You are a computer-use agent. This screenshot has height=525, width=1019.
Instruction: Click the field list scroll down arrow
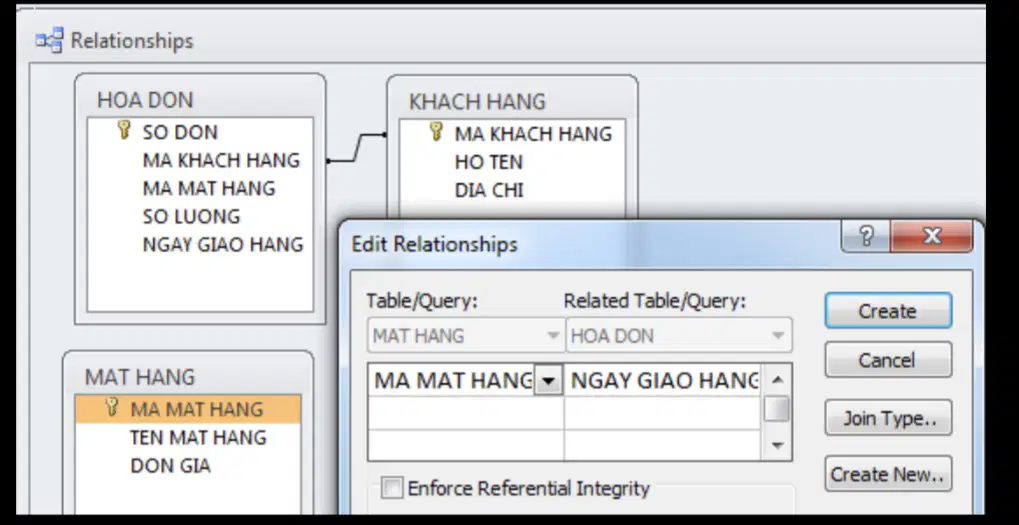(777, 446)
